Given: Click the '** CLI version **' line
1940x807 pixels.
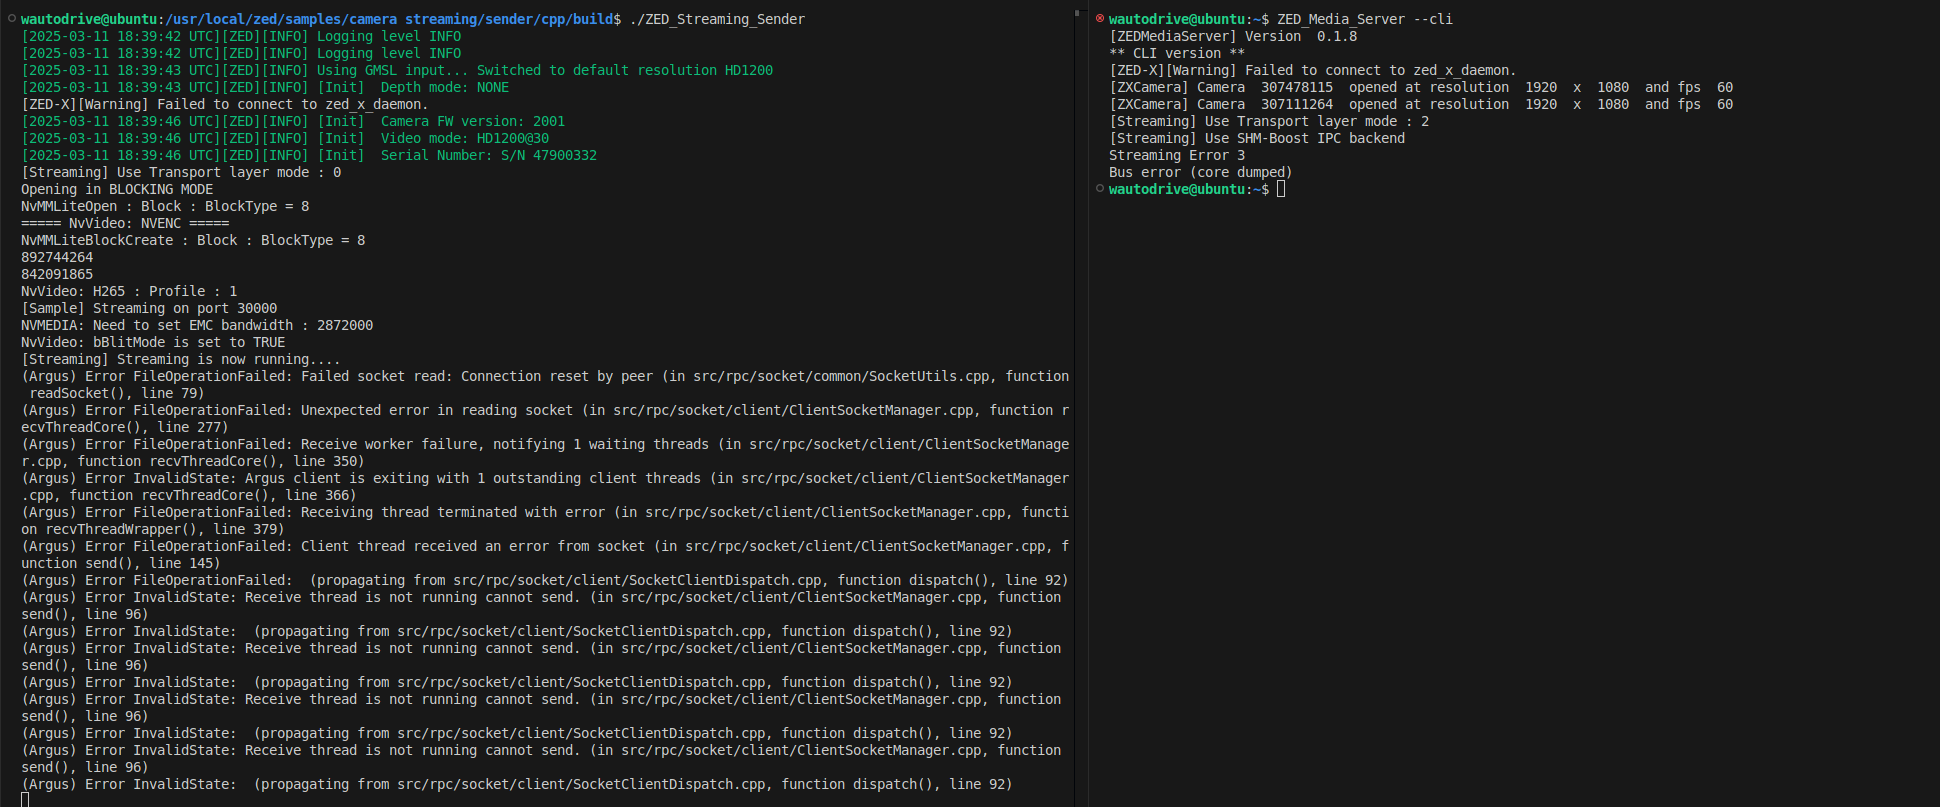Looking at the screenshot, I should [x=1177, y=53].
